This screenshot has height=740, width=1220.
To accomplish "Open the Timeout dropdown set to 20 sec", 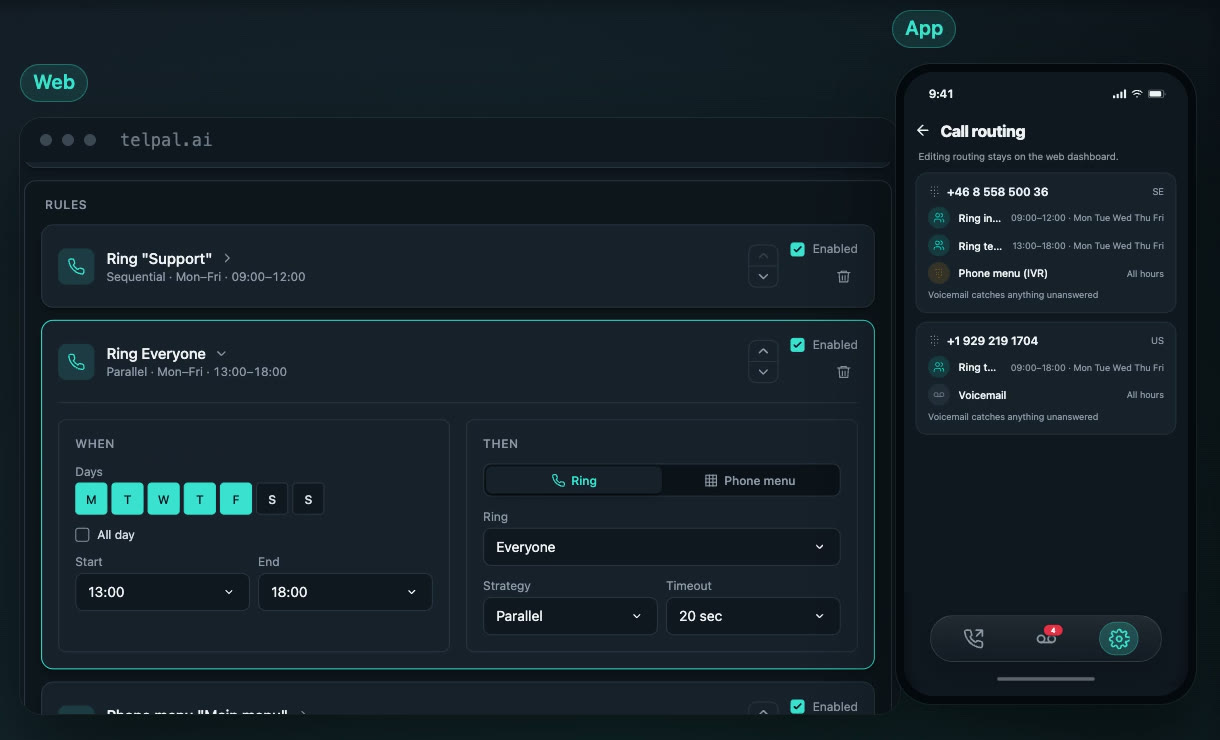I will click(753, 616).
